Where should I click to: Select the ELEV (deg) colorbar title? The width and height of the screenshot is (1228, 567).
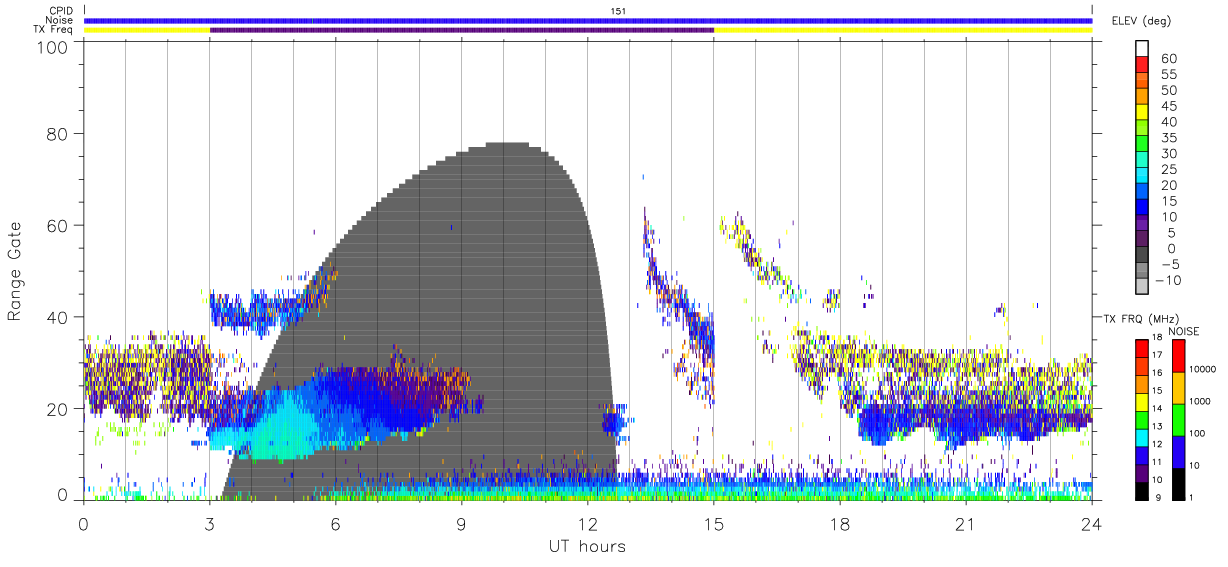click(x=1142, y=20)
